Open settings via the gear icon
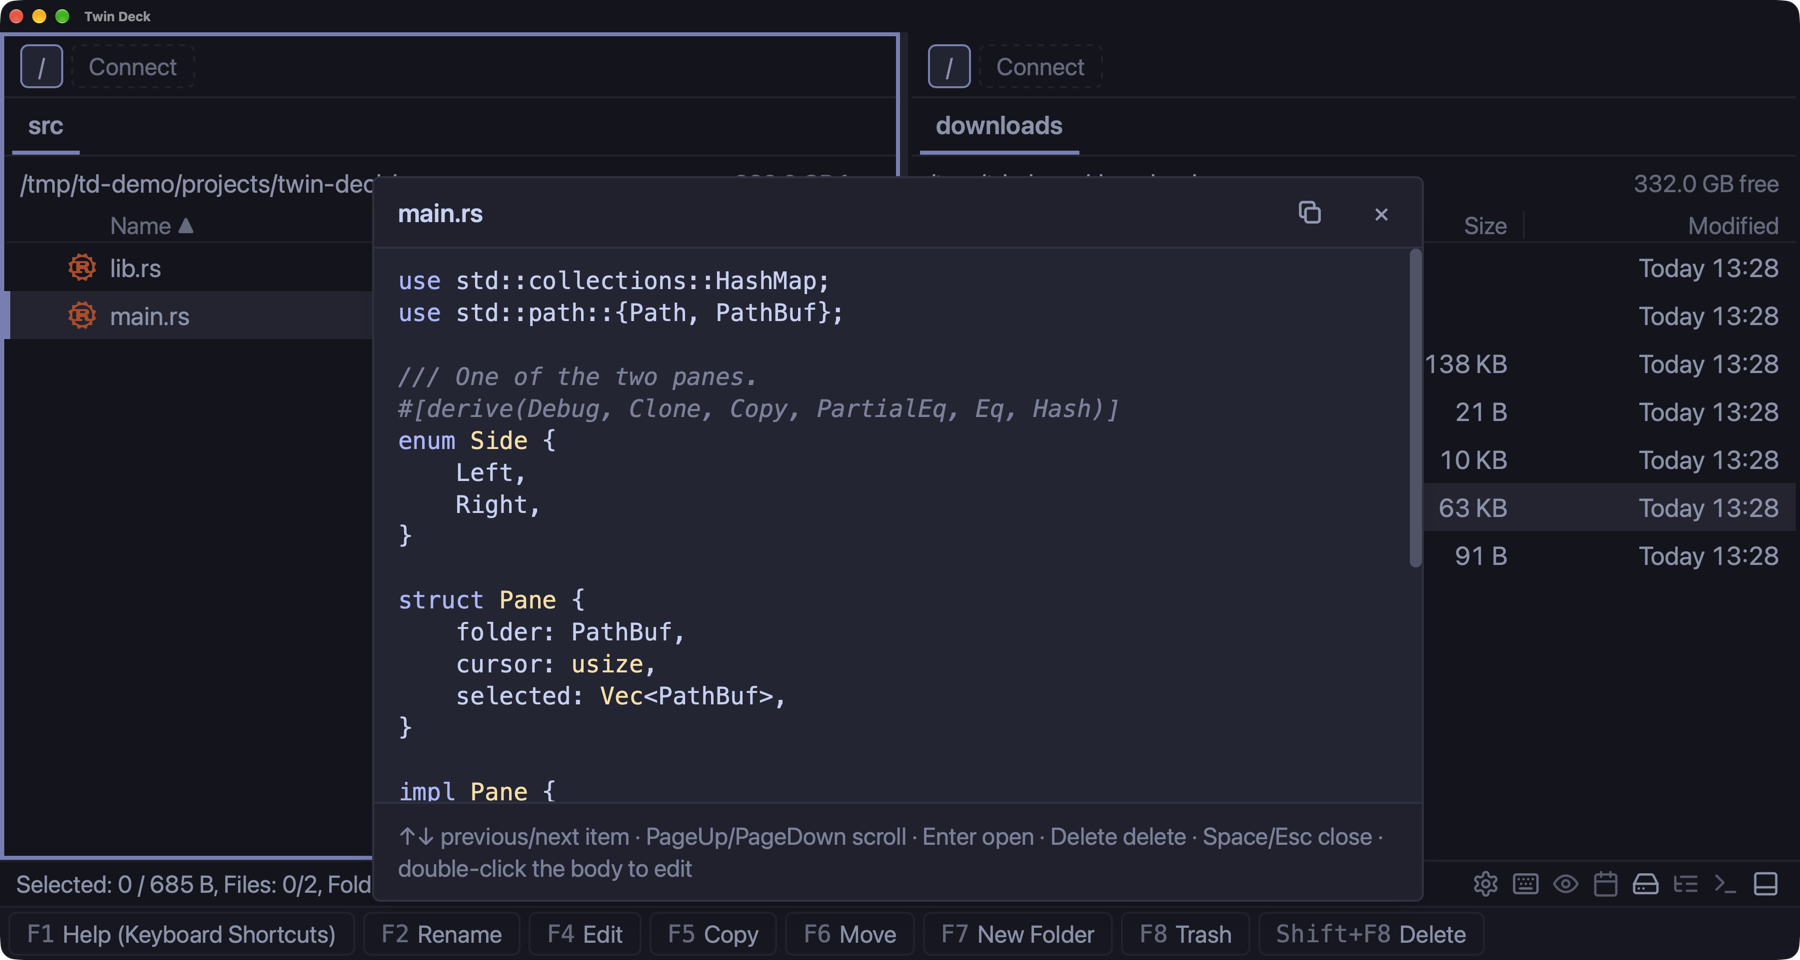1800x960 pixels. click(x=1485, y=884)
